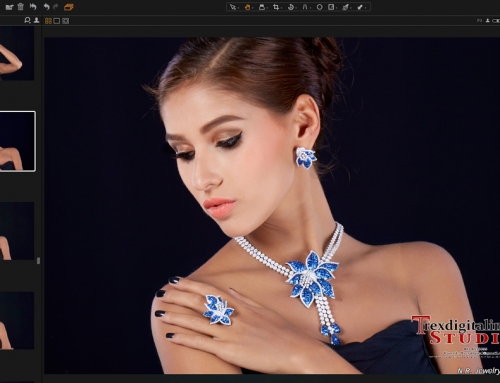The image size is (500, 383).
Task: Open the rotate tool dropdown arrow
Action: click(295, 8)
